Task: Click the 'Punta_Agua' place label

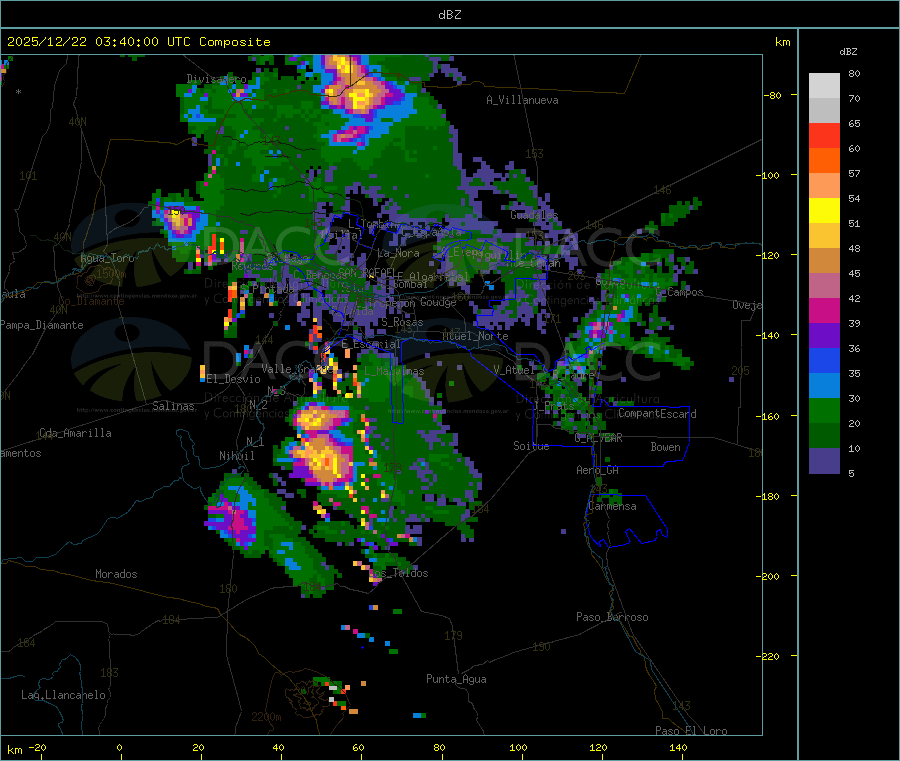Action: pos(456,679)
